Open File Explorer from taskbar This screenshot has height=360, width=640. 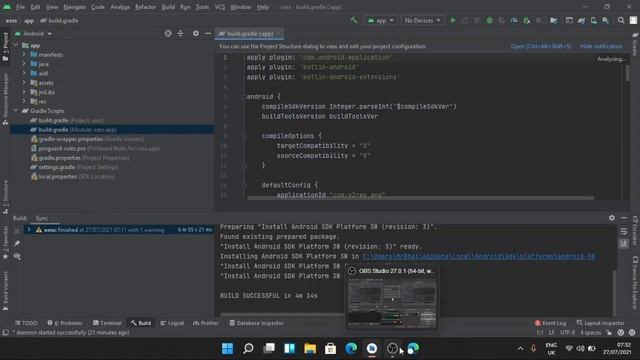pyautogui.click(x=310, y=349)
